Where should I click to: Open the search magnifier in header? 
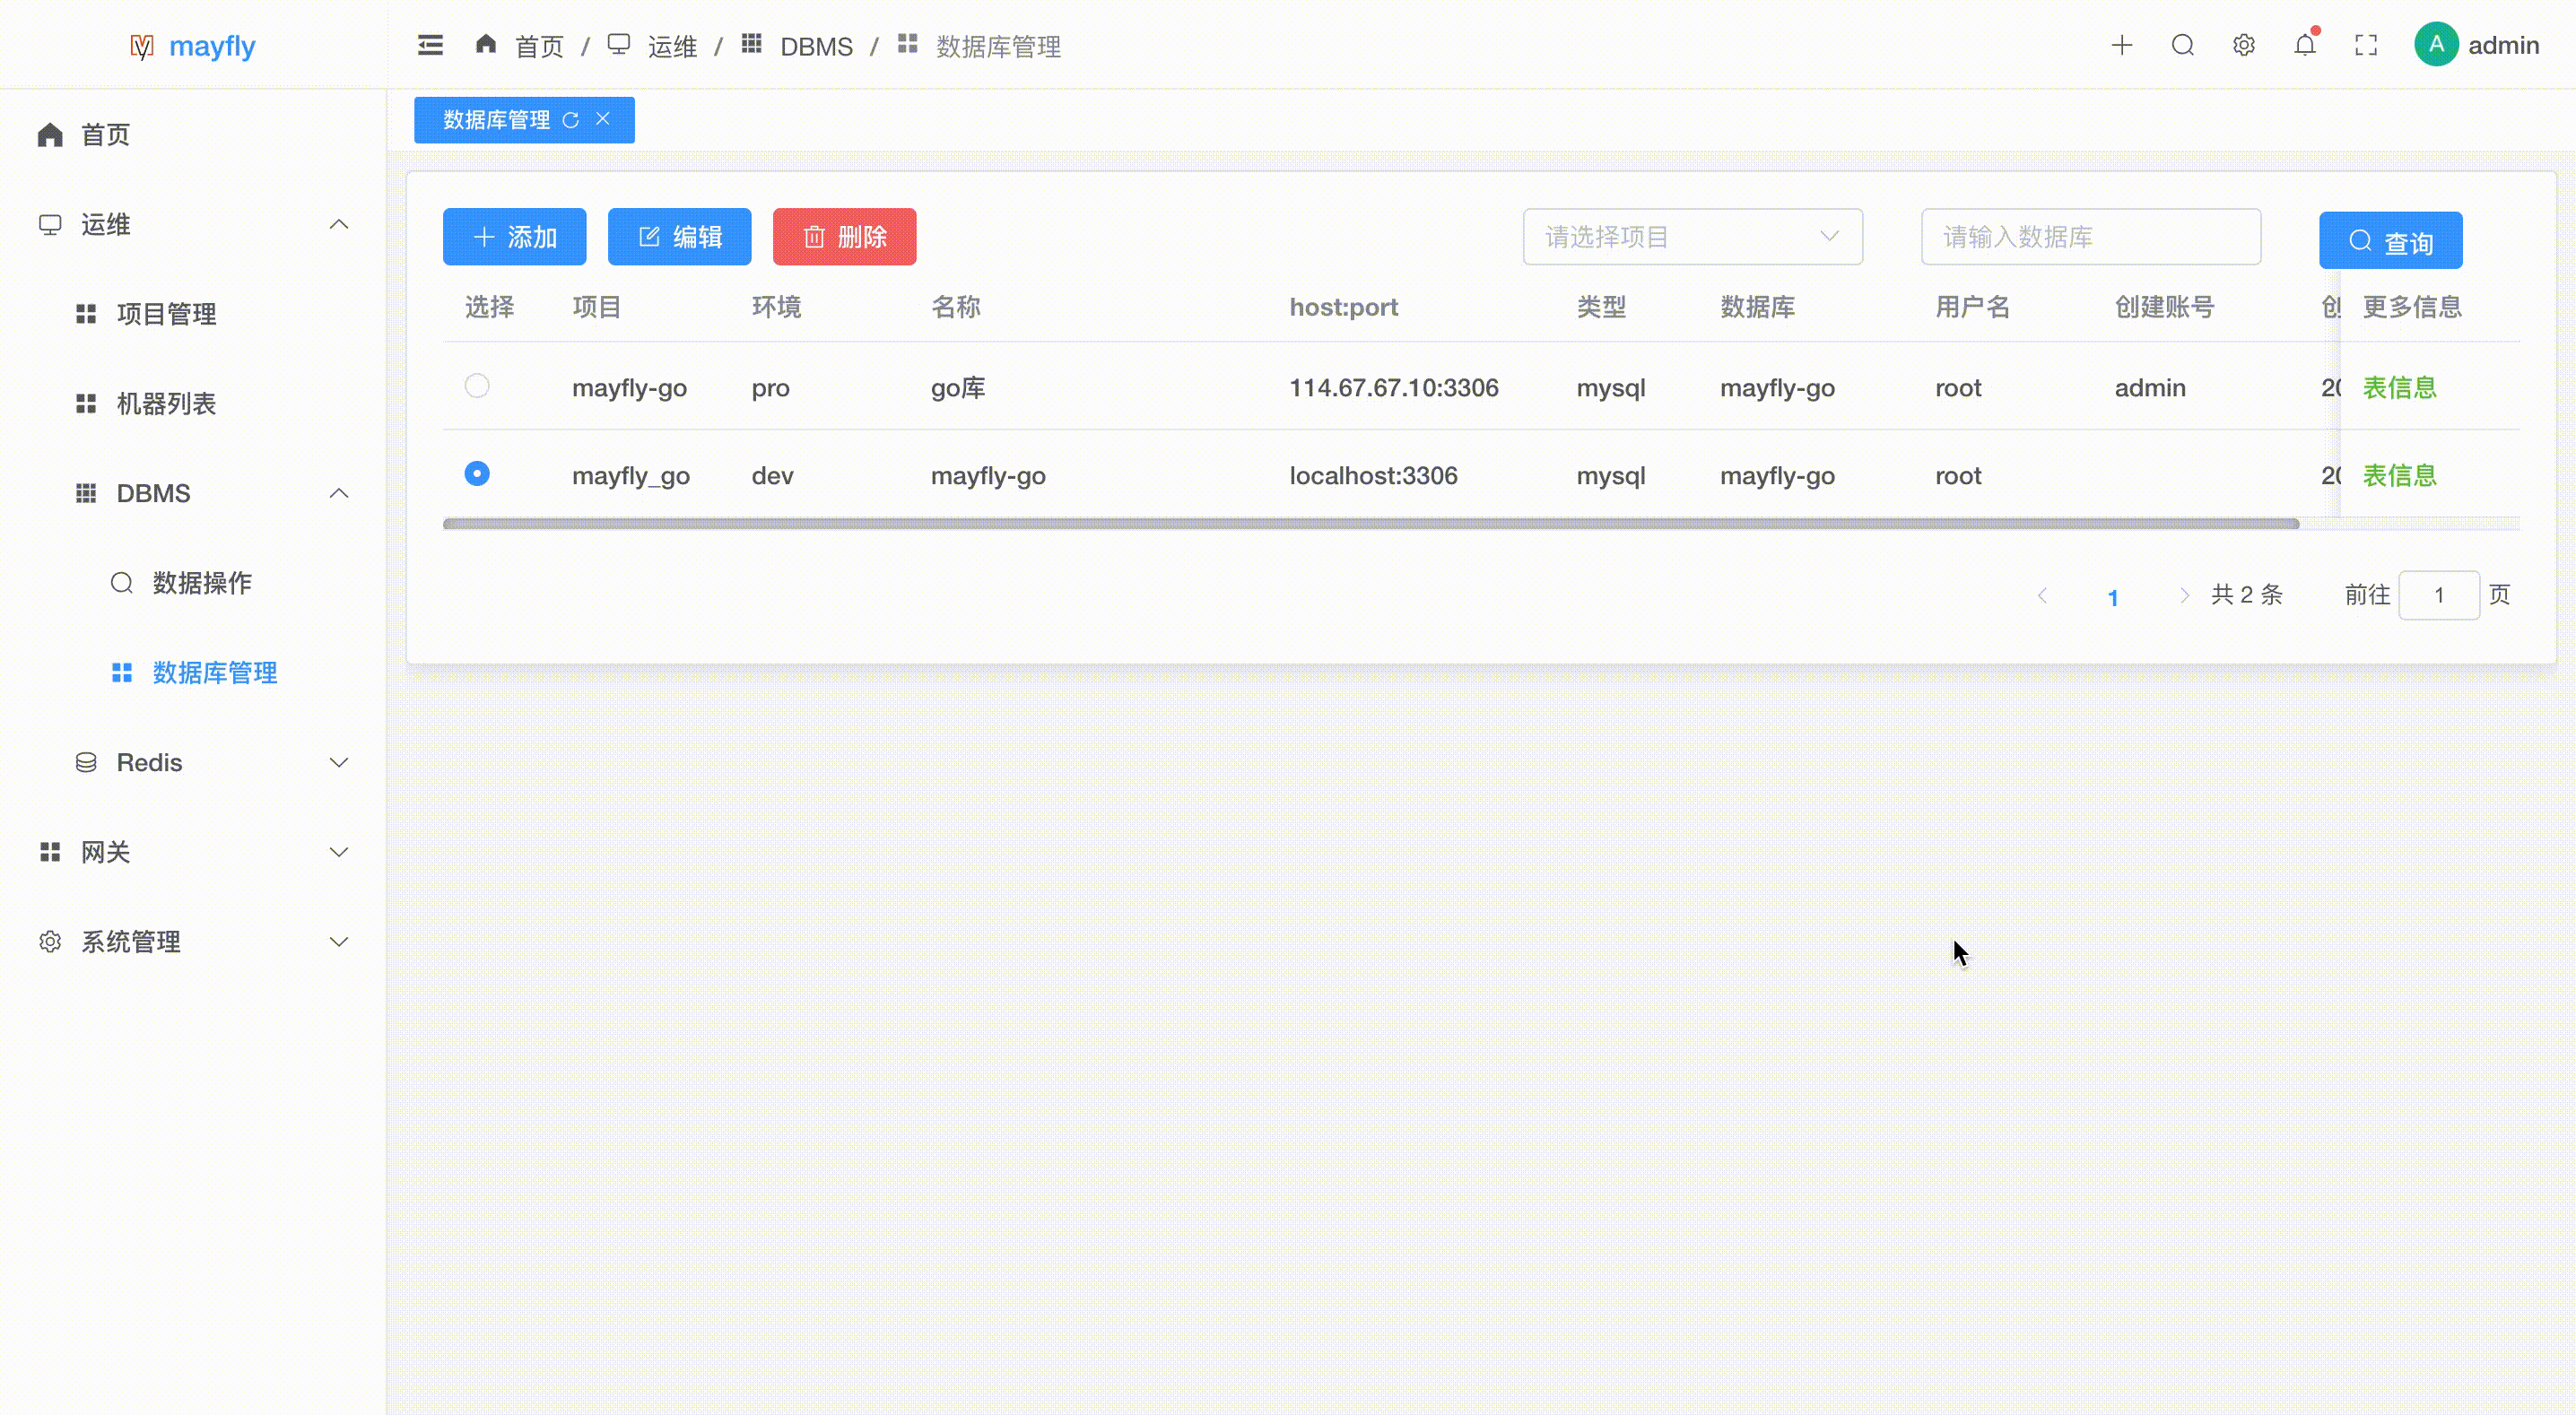(x=2182, y=46)
